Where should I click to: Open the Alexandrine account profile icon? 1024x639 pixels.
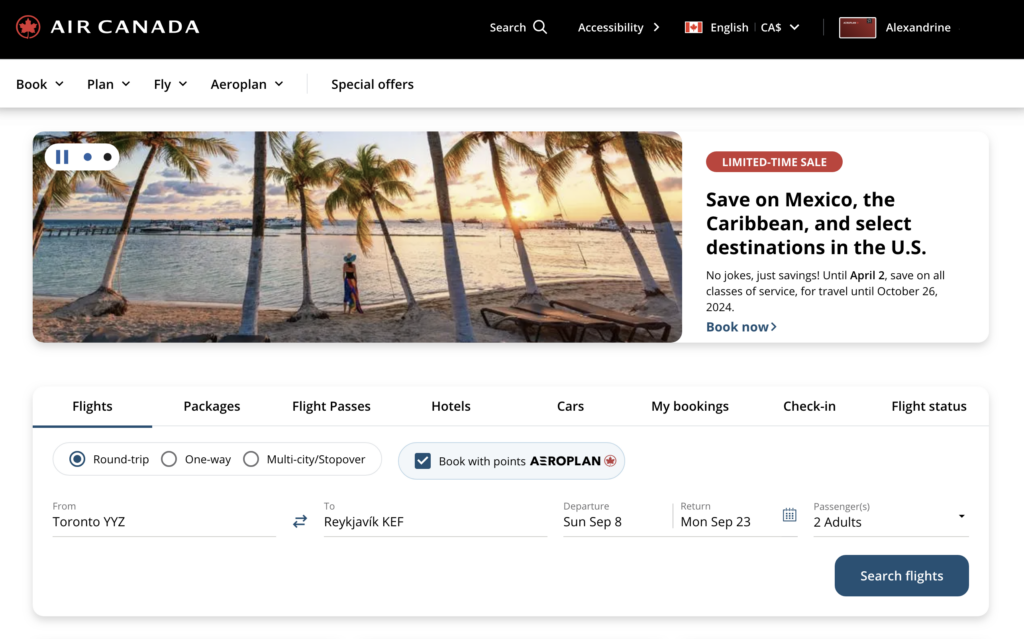pyautogui.click(x=856, y=27)
